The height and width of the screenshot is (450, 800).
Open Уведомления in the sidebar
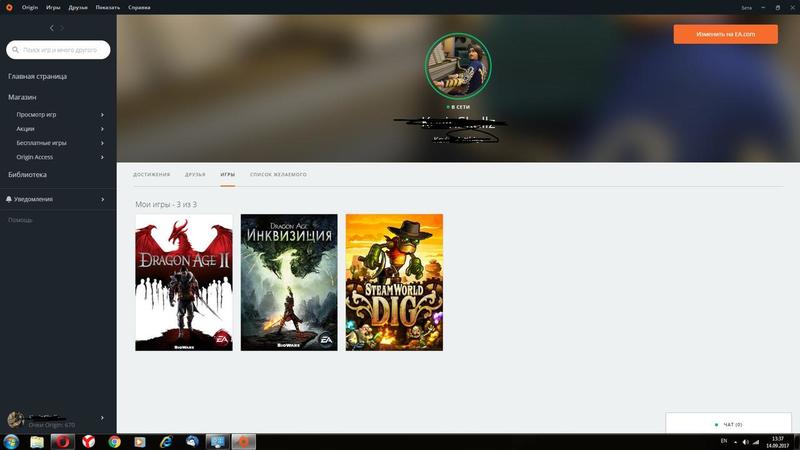click(x=33, y=199)
